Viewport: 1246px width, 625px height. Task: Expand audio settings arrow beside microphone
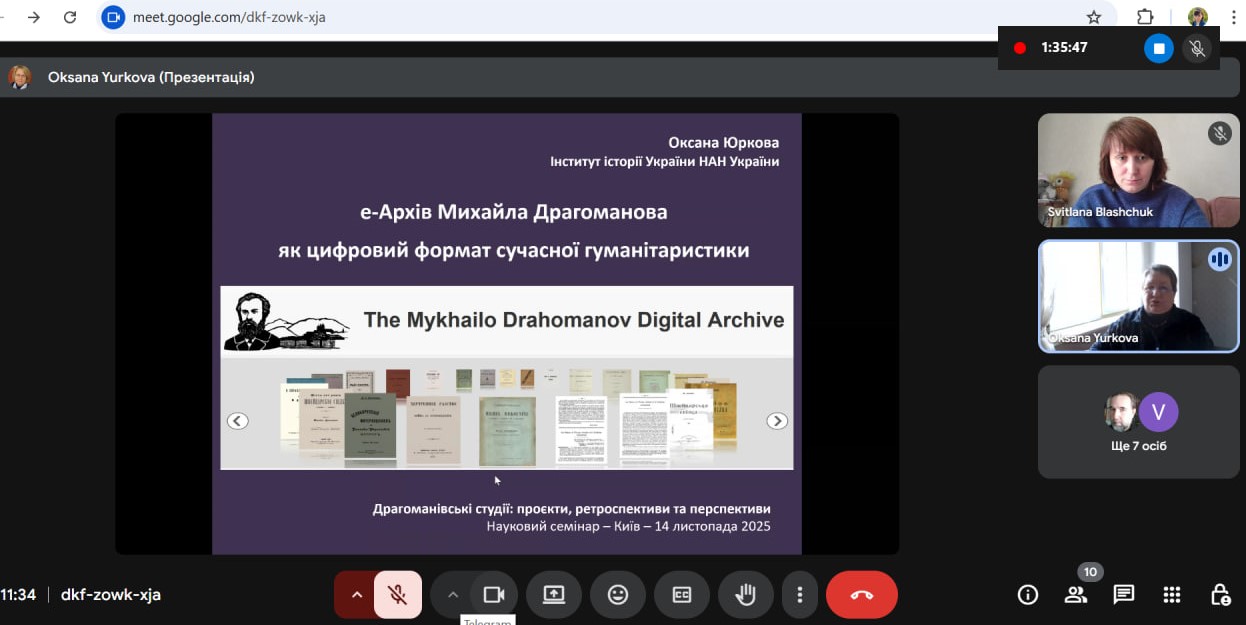(x=356, y=595)
